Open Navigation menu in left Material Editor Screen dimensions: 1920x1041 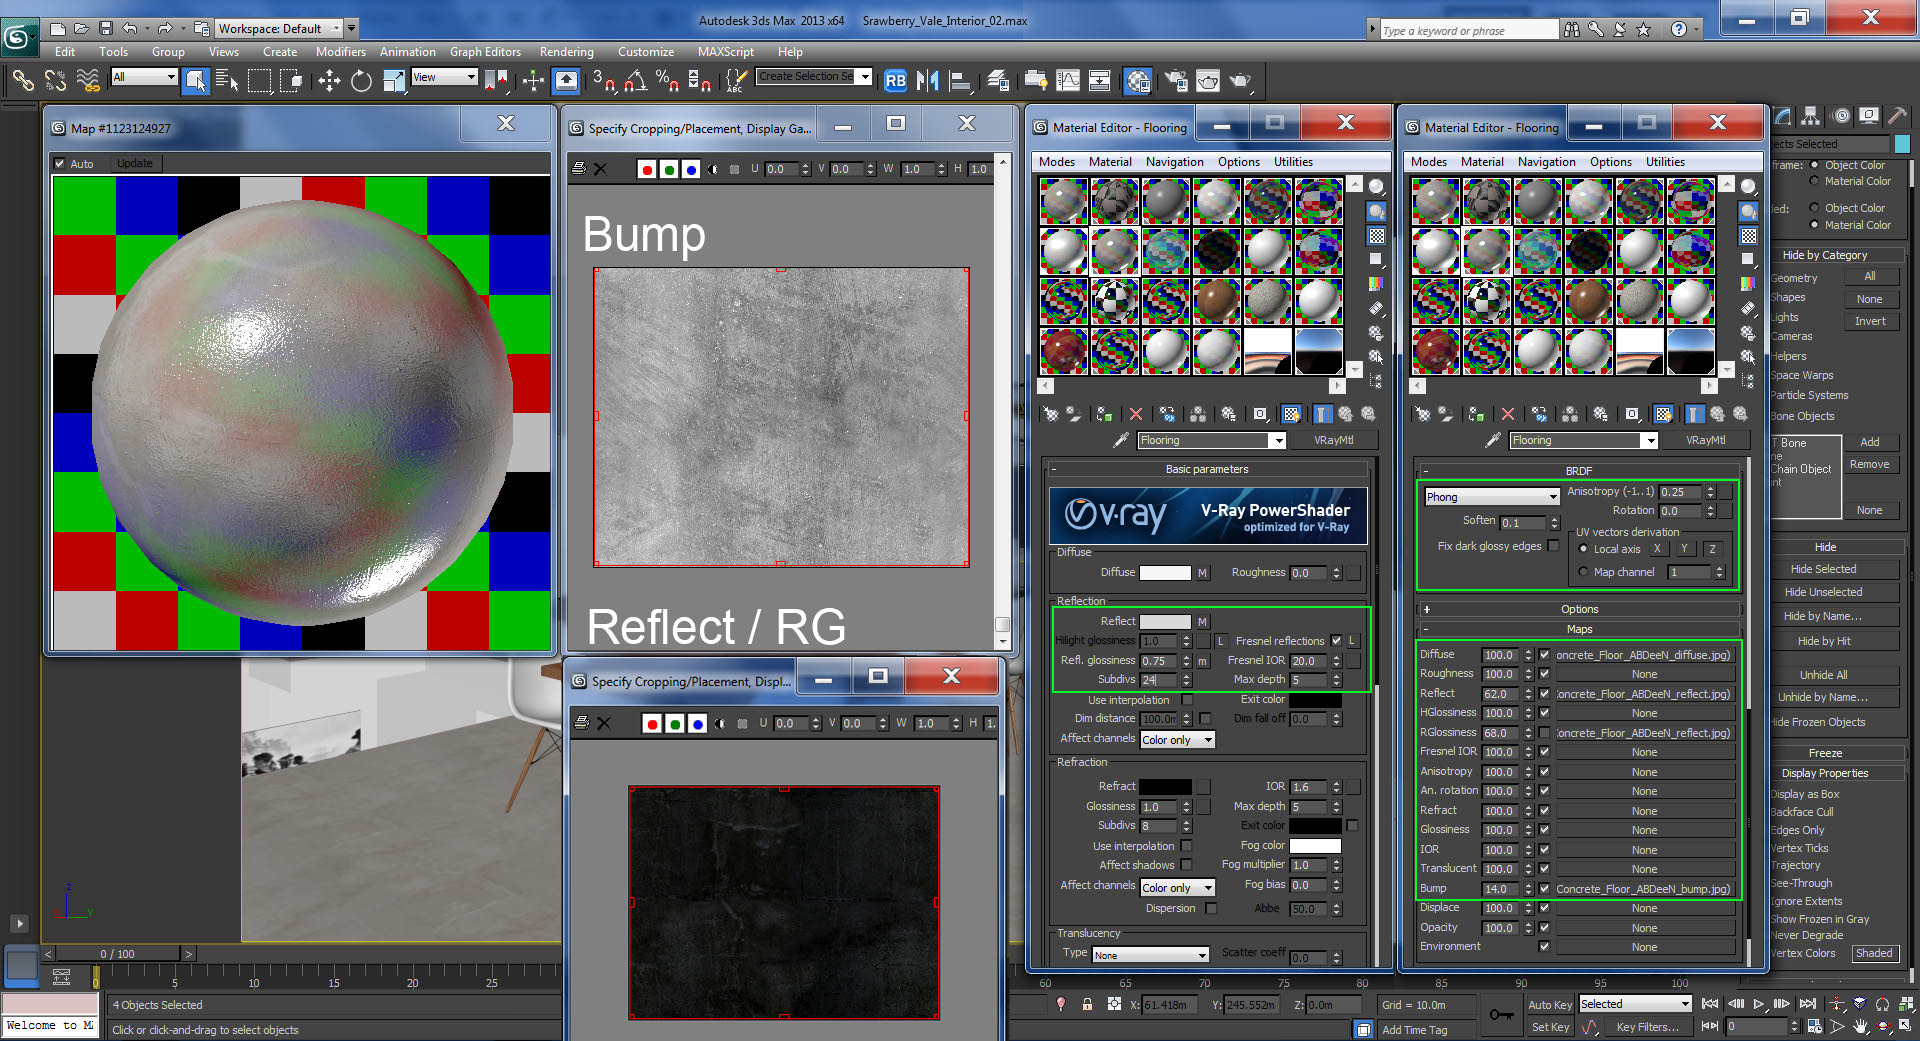point(1174,162)
